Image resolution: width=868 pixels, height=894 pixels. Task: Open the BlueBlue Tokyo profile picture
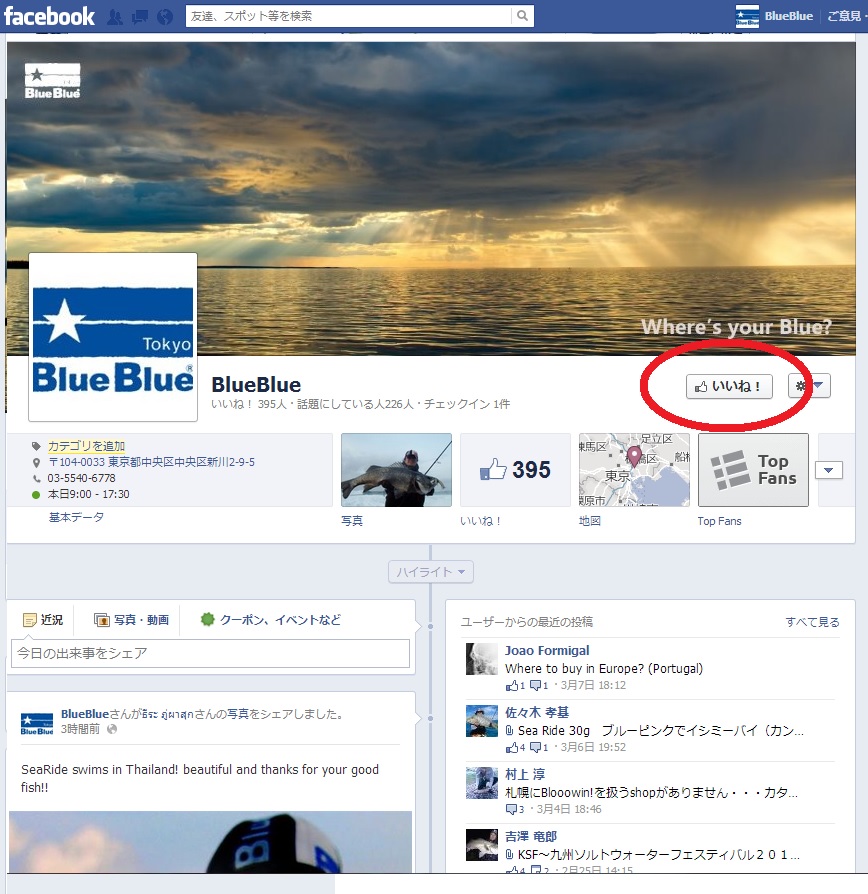(x=113, y=337)
